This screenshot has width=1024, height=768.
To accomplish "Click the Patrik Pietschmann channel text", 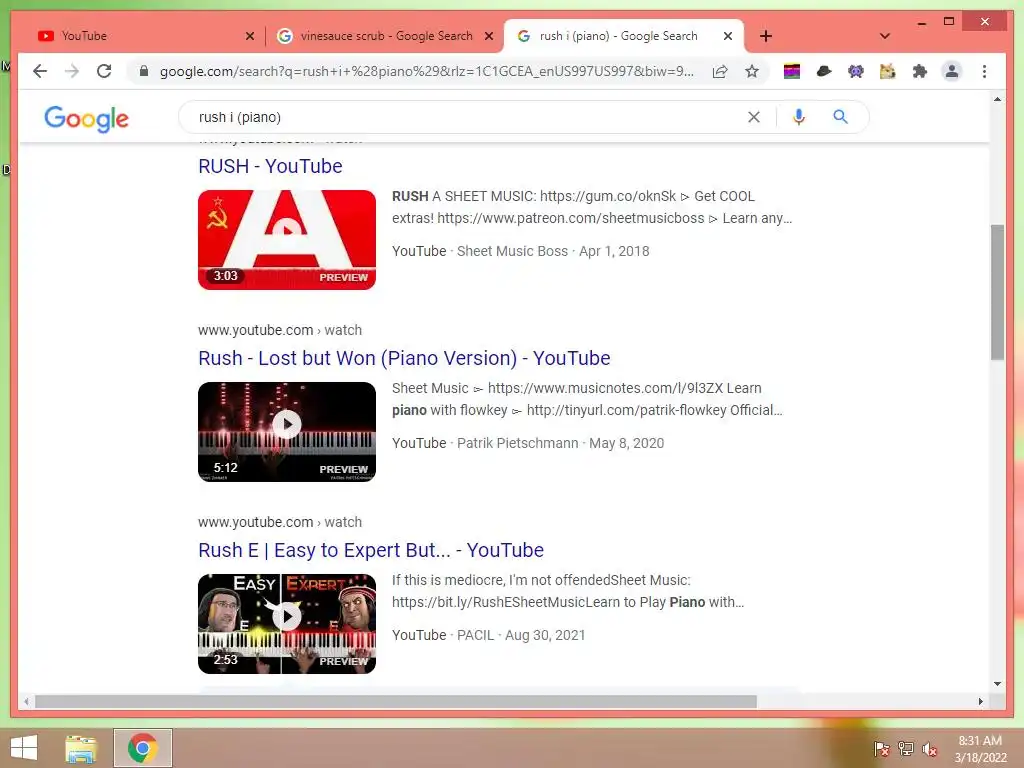I will click(x=517, y=443).
